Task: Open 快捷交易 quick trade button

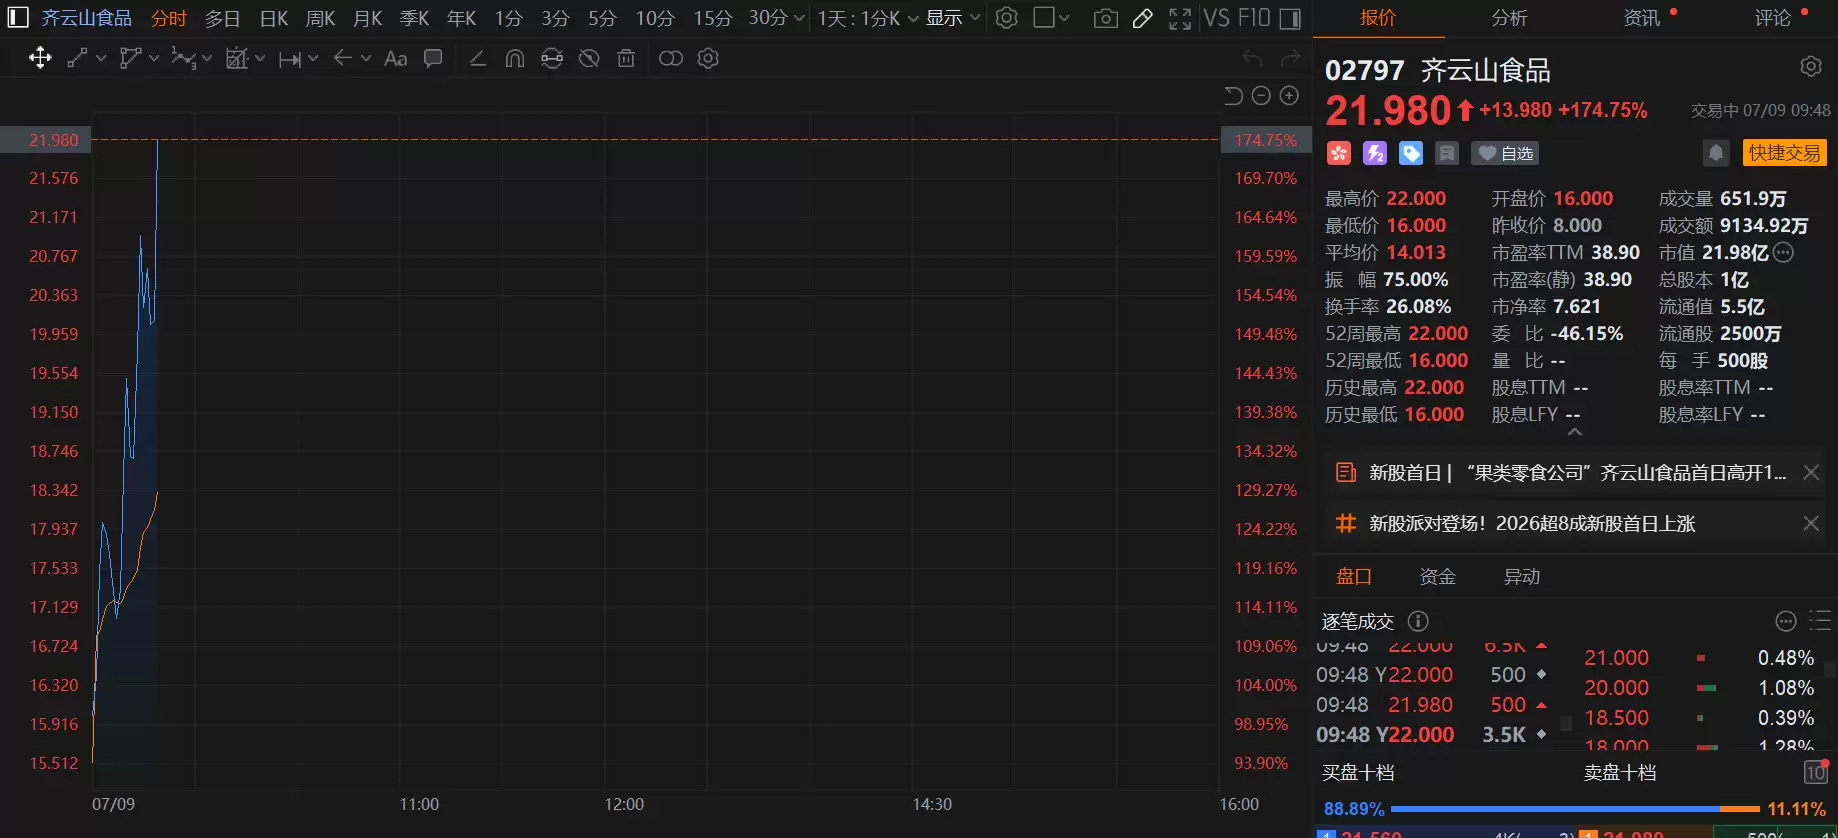Action: point(1785,153)
